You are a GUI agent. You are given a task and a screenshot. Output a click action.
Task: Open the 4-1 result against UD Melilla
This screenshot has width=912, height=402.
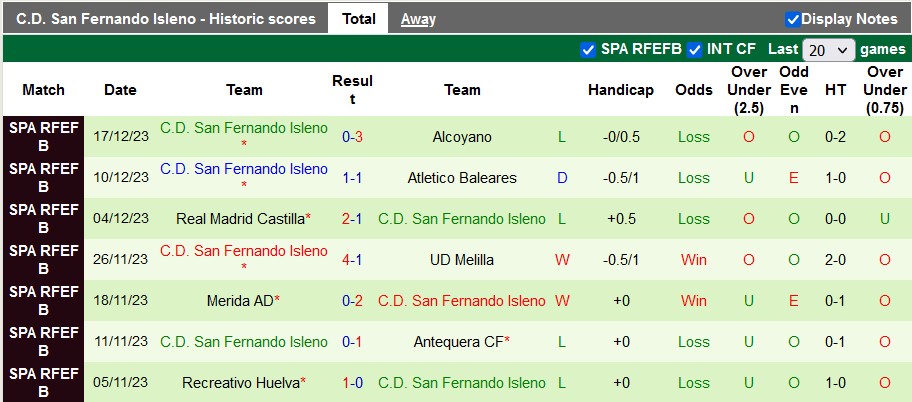pyautogui.click(x=352, y=260)
